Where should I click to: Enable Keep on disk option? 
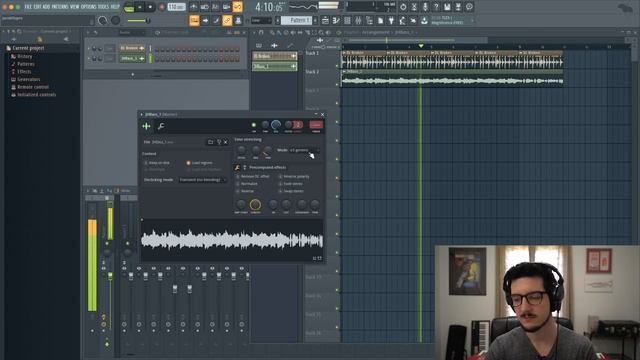[156, 163]
